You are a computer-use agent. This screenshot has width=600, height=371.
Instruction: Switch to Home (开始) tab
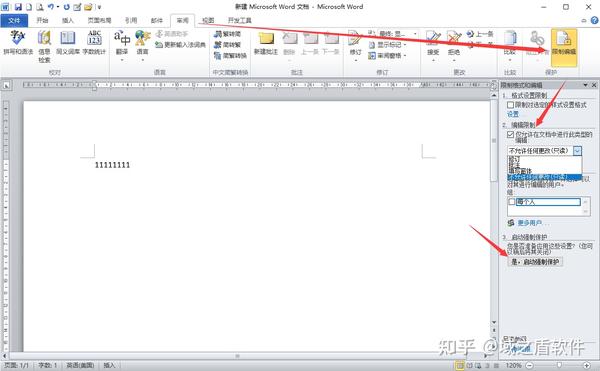(x=42, y=21)
